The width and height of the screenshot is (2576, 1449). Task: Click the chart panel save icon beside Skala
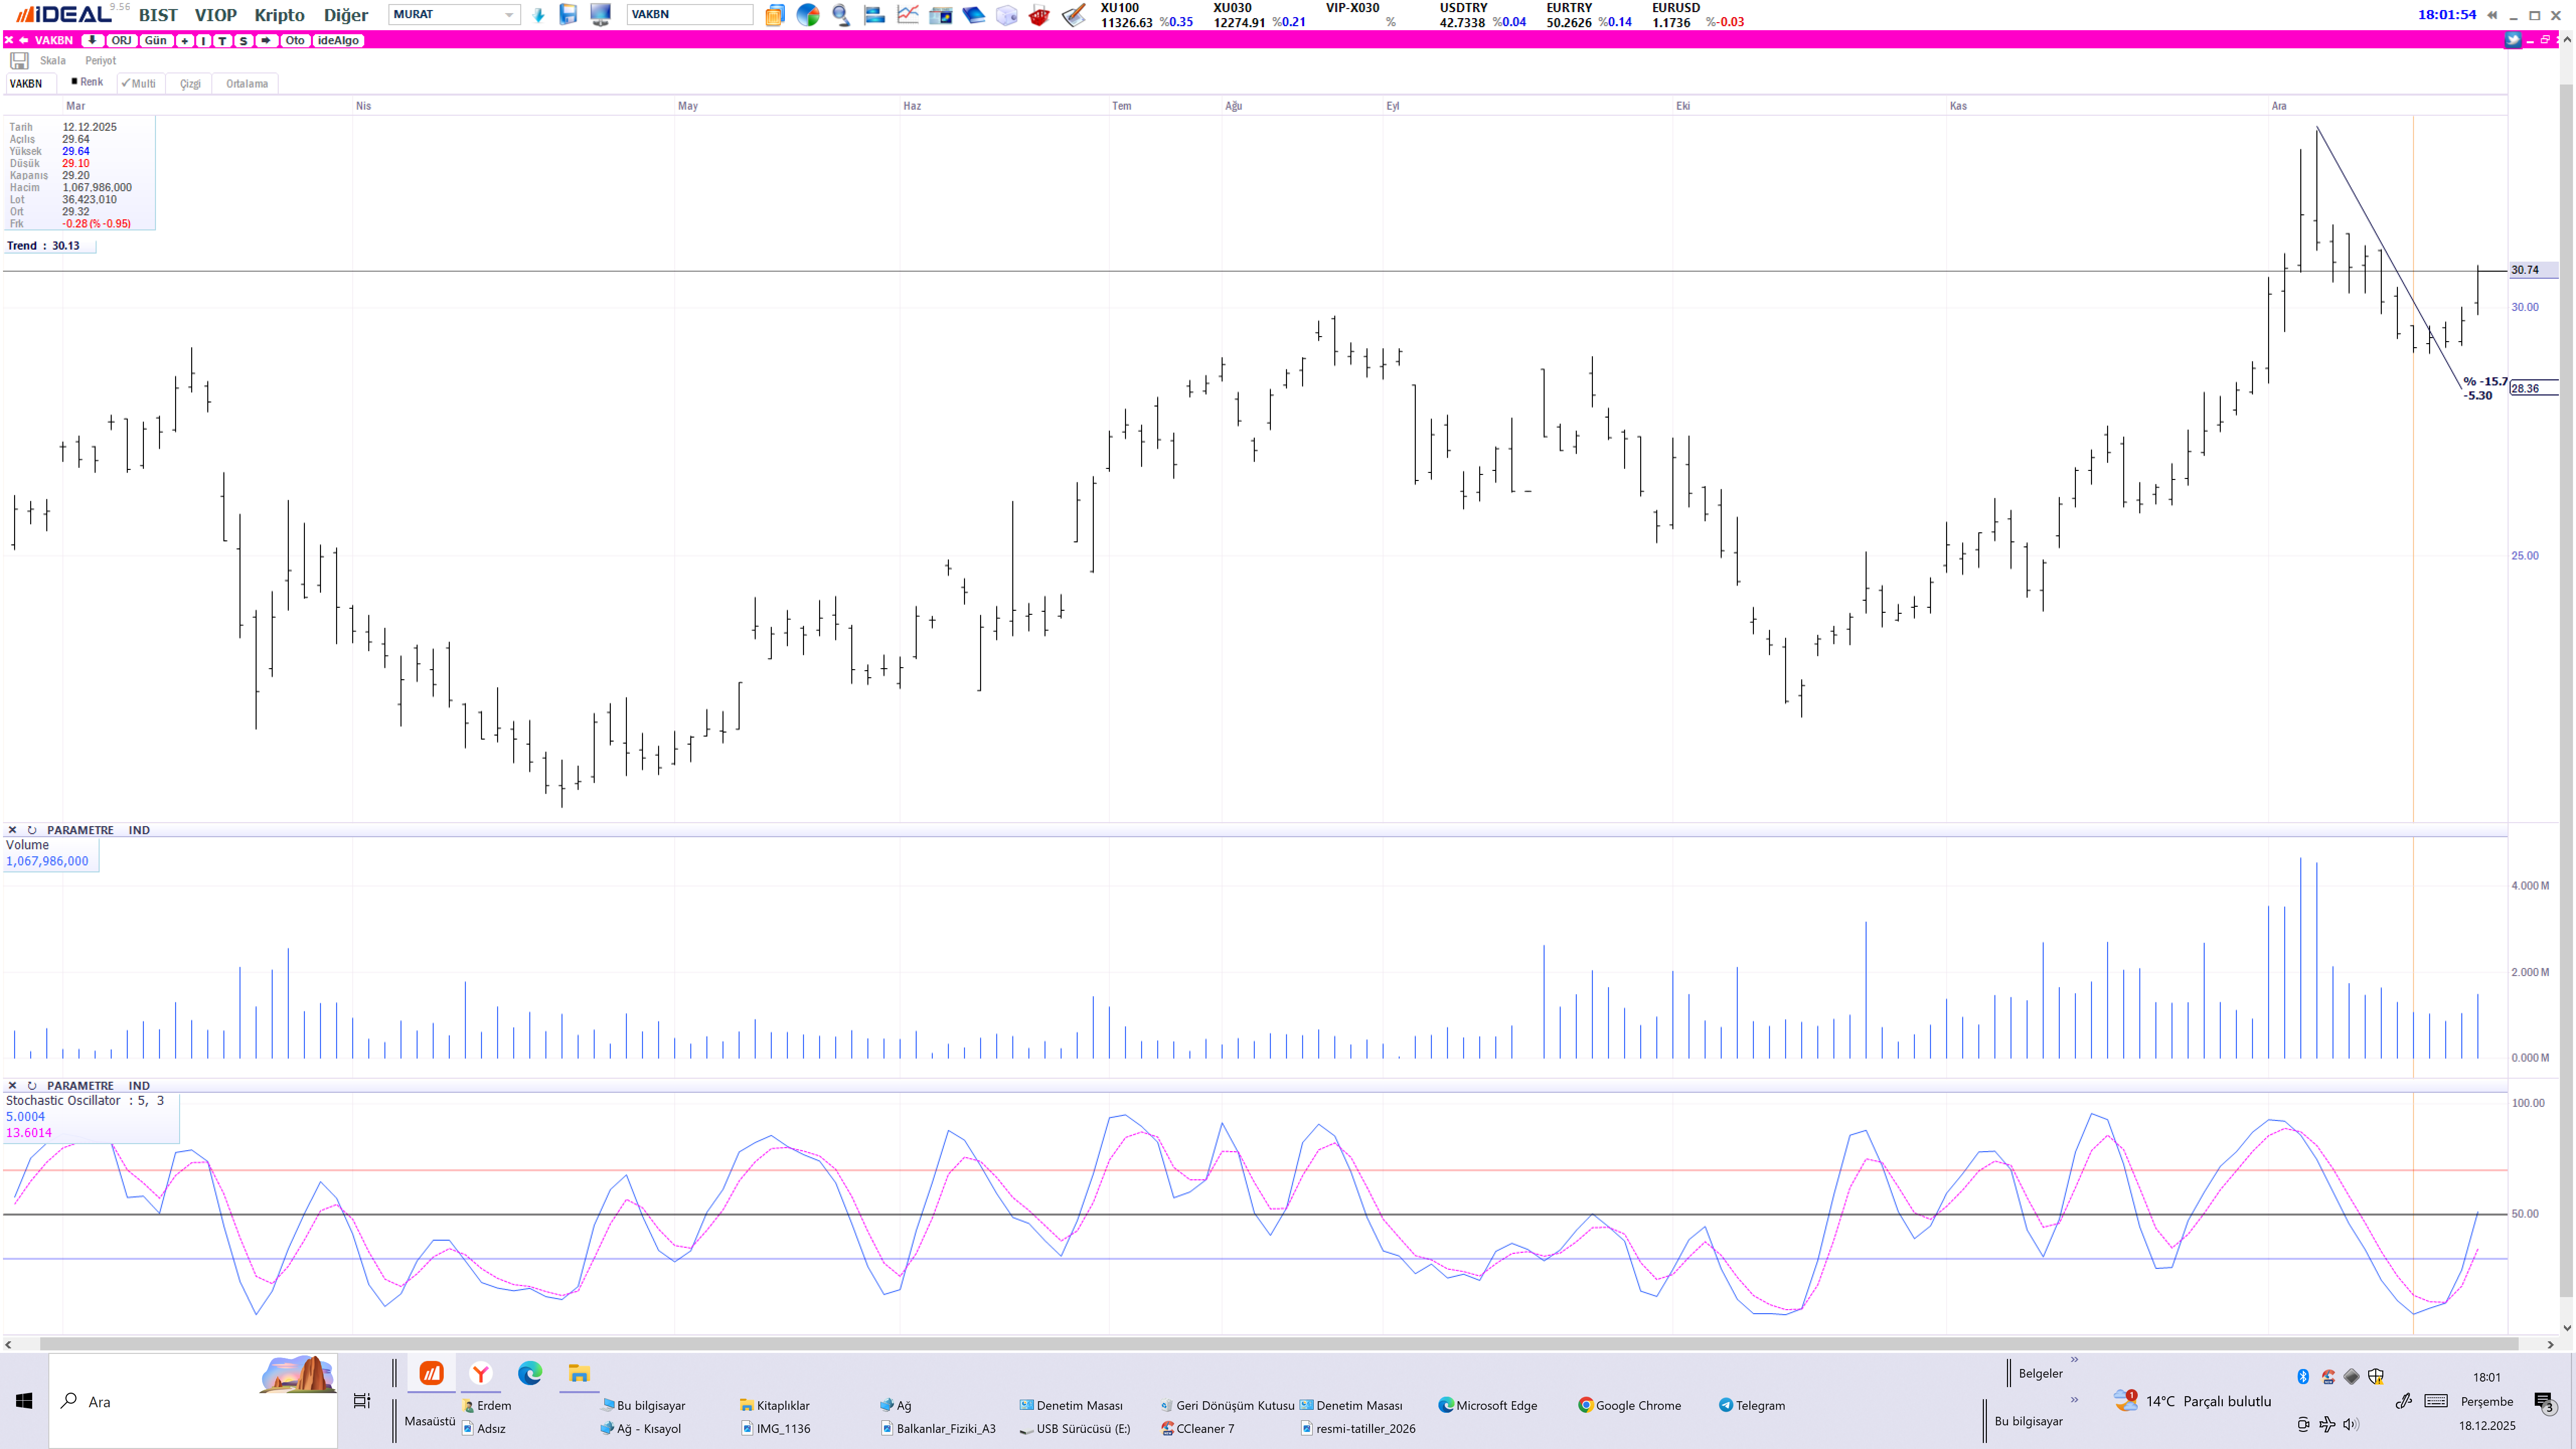point(19,61)
